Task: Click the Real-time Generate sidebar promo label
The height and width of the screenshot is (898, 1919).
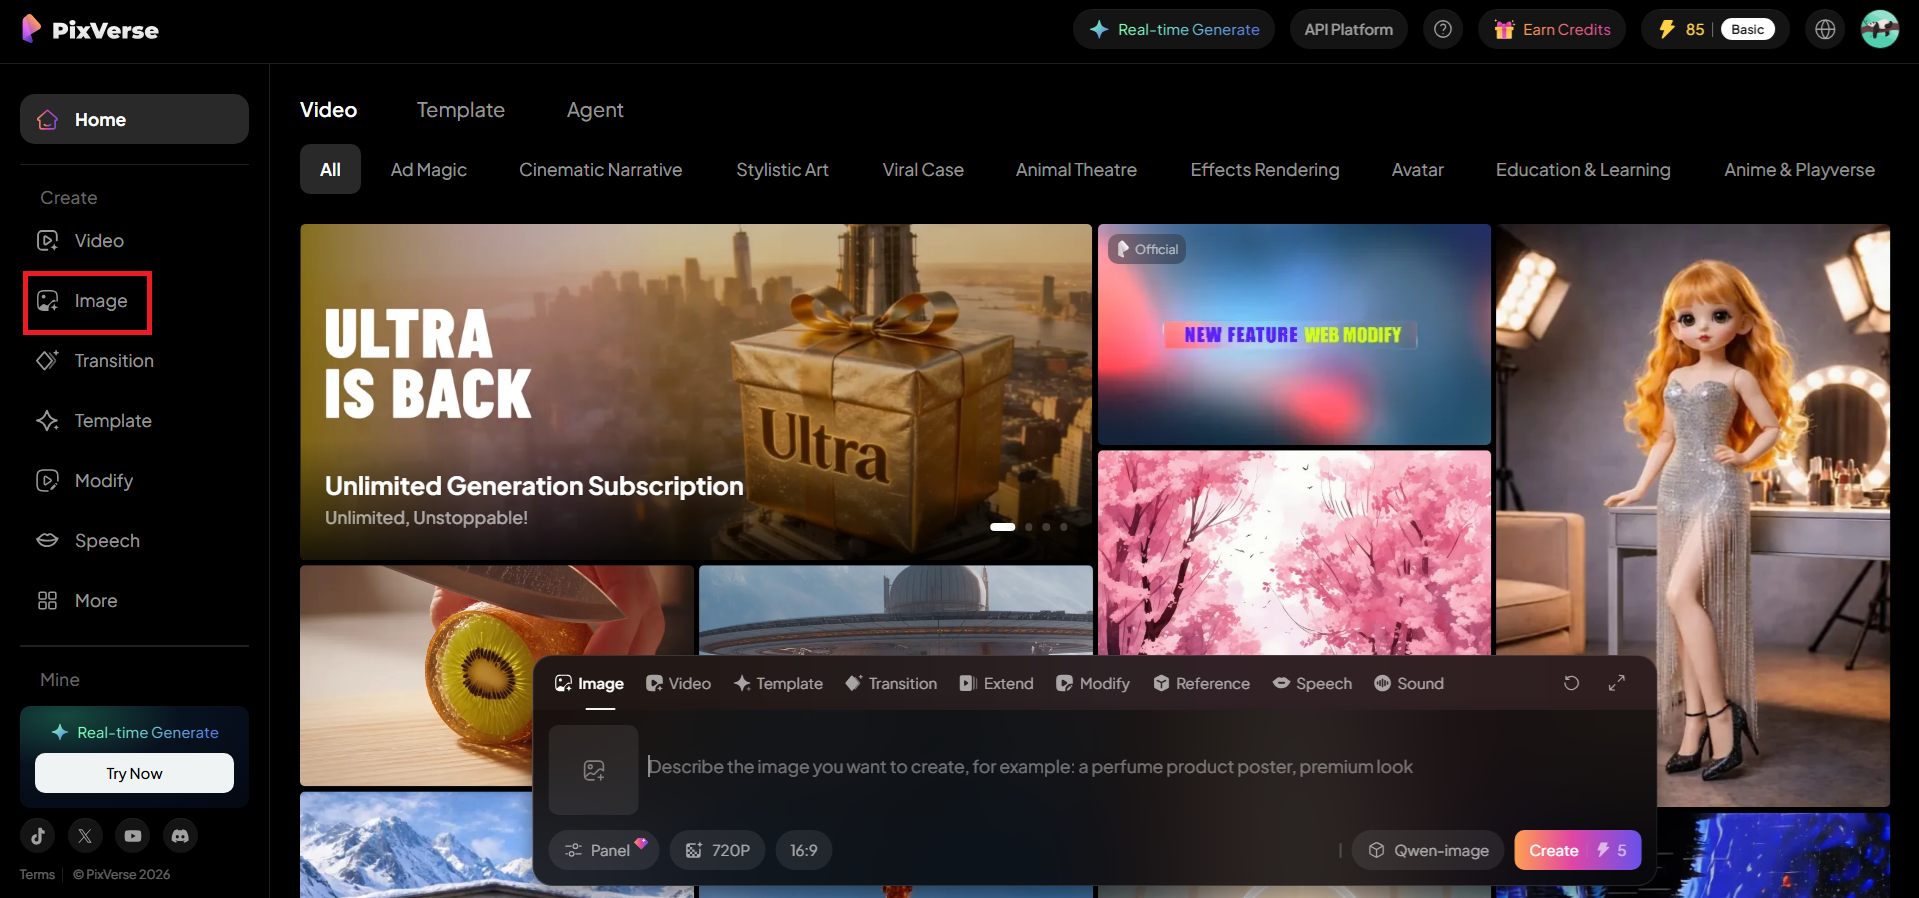Action: coord(135,732)
